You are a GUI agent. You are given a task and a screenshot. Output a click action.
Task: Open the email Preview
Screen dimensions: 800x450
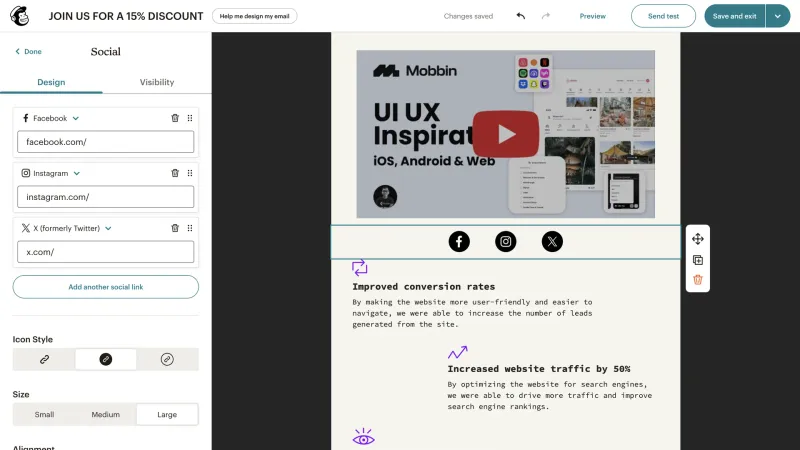tap(592, 16)
